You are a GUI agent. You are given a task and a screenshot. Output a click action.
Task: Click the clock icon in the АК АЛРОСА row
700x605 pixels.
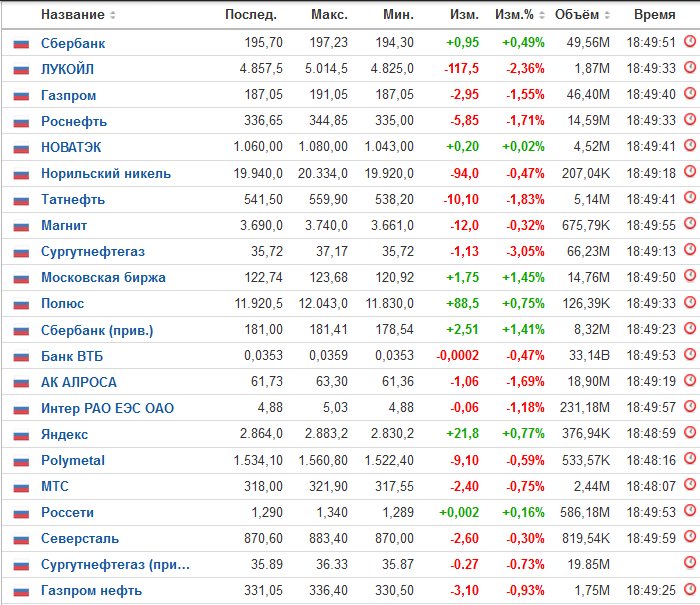click(x=690, y=380)
